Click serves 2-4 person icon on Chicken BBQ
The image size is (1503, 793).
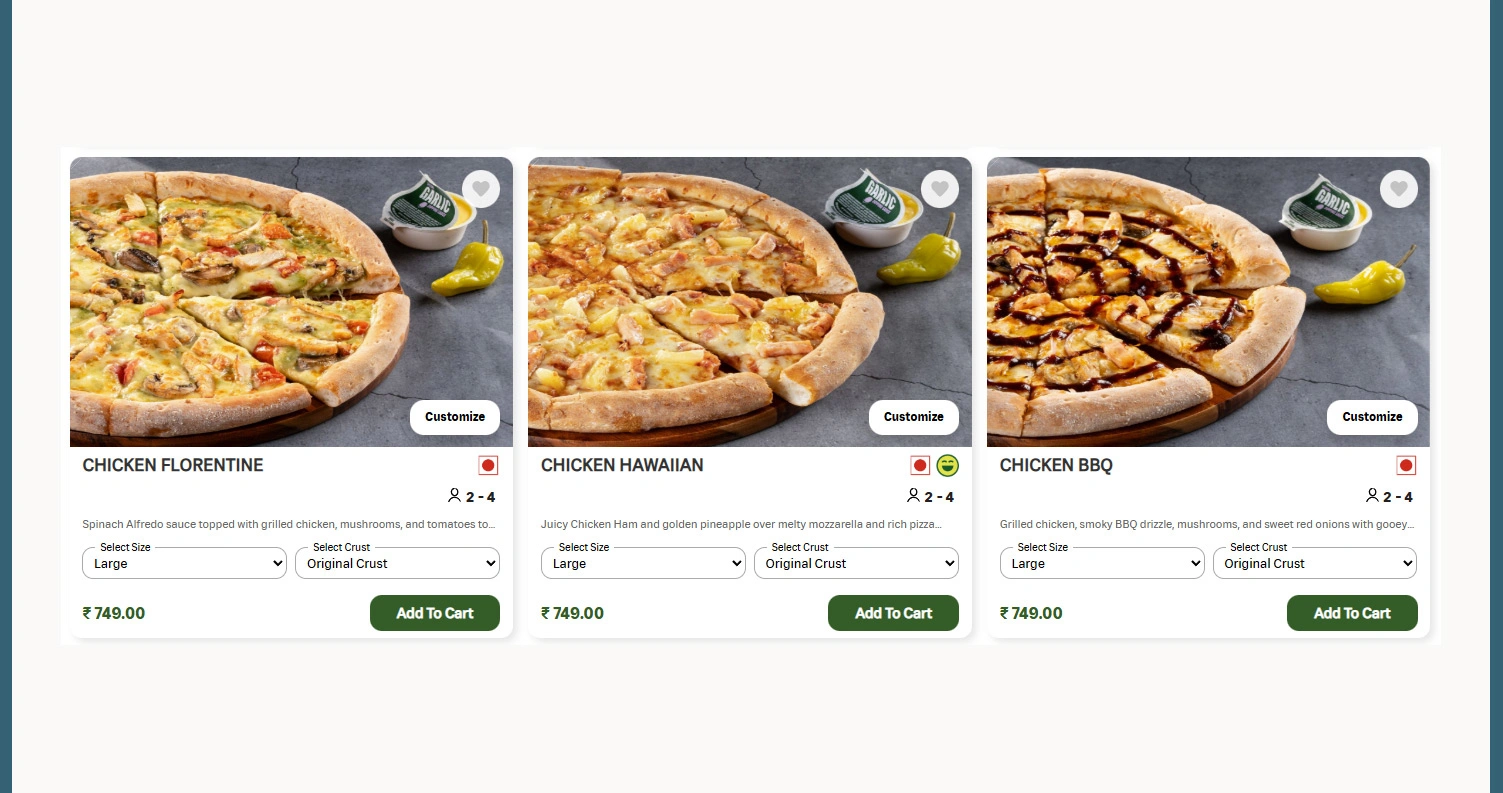tap(1372, 496)
